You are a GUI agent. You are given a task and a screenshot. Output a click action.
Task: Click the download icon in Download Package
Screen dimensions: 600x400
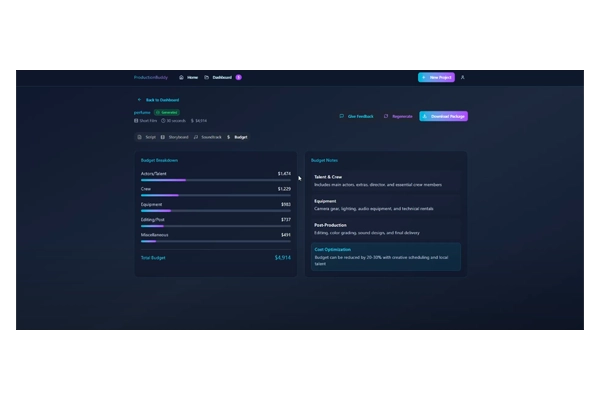(x=426, y=116)
